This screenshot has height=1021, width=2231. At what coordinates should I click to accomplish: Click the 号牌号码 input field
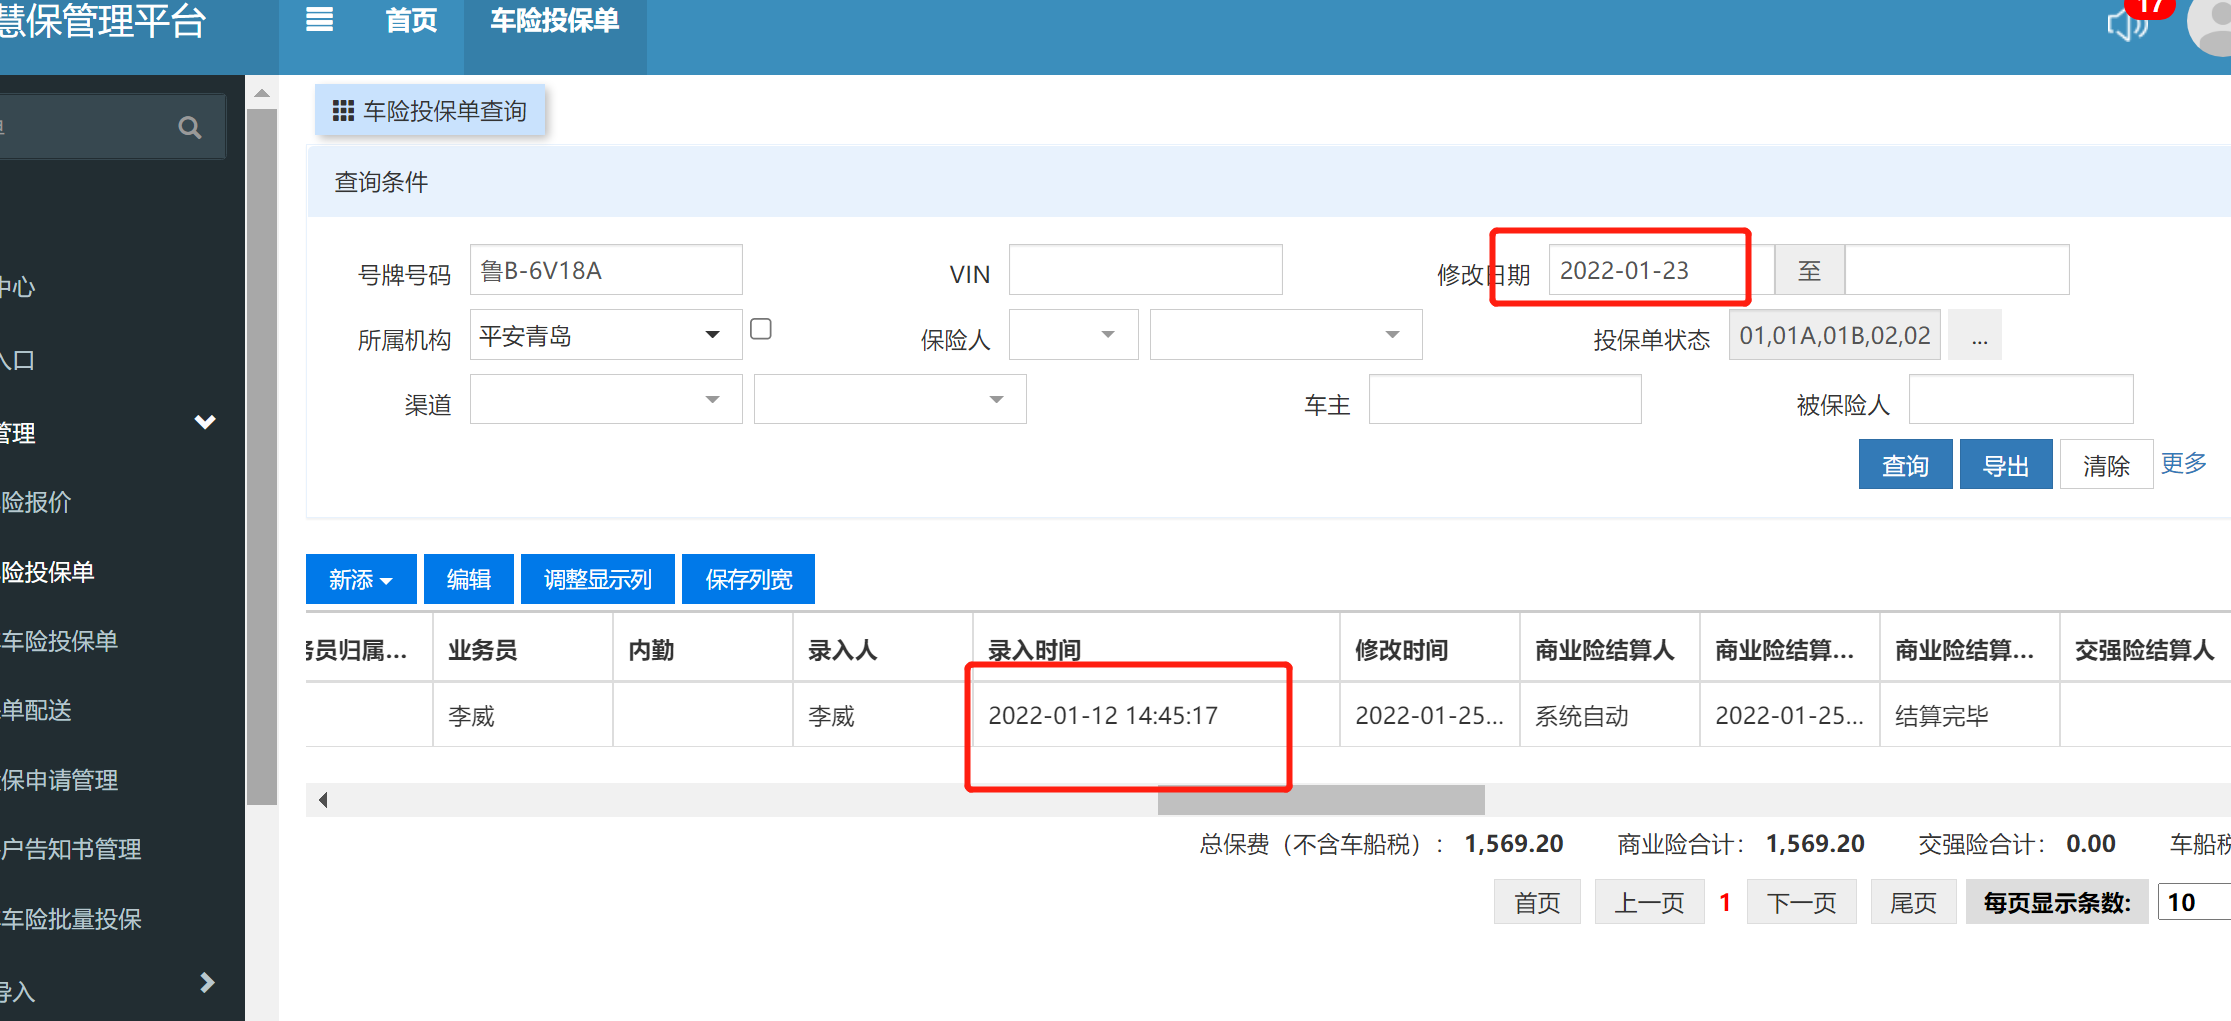(606, 270)
